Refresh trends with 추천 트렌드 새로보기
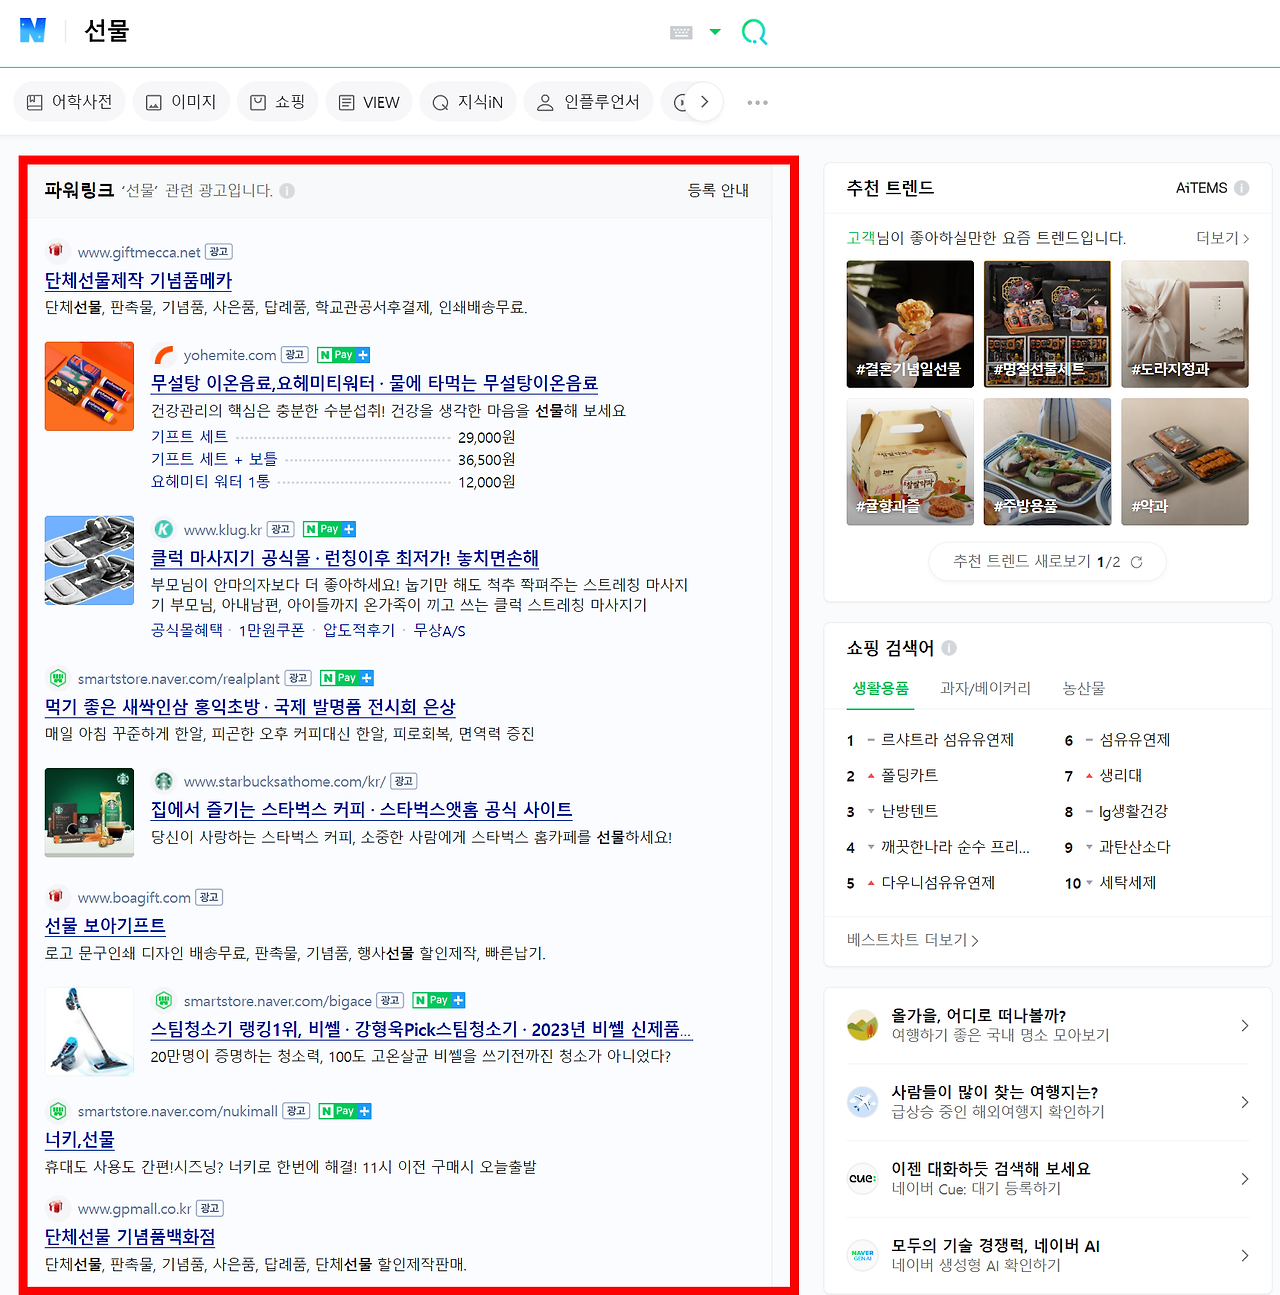1280x1295 pixels. point(1047,562)
